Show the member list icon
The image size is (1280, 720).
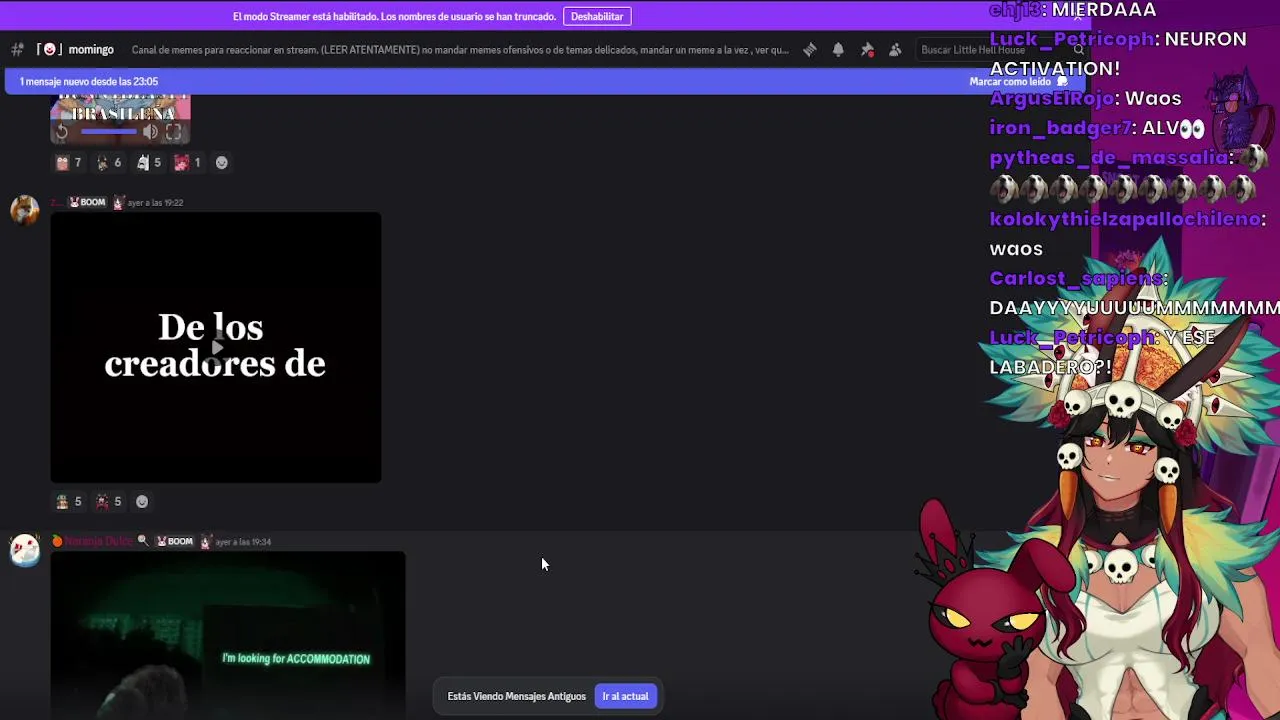(x=895, y=49)
